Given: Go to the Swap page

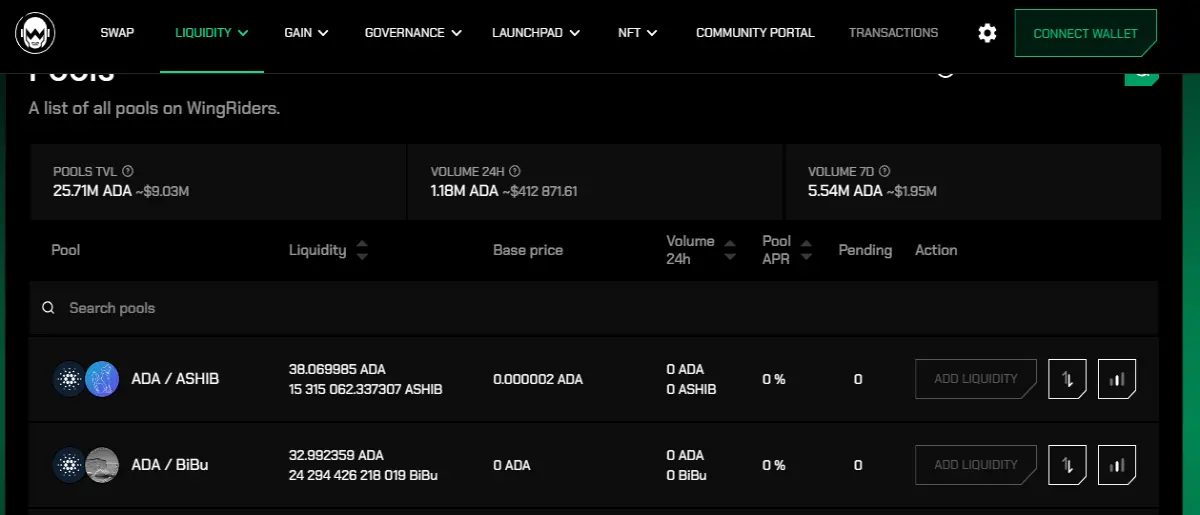Looking at the screenshot, I should click(x=117, y=33).
